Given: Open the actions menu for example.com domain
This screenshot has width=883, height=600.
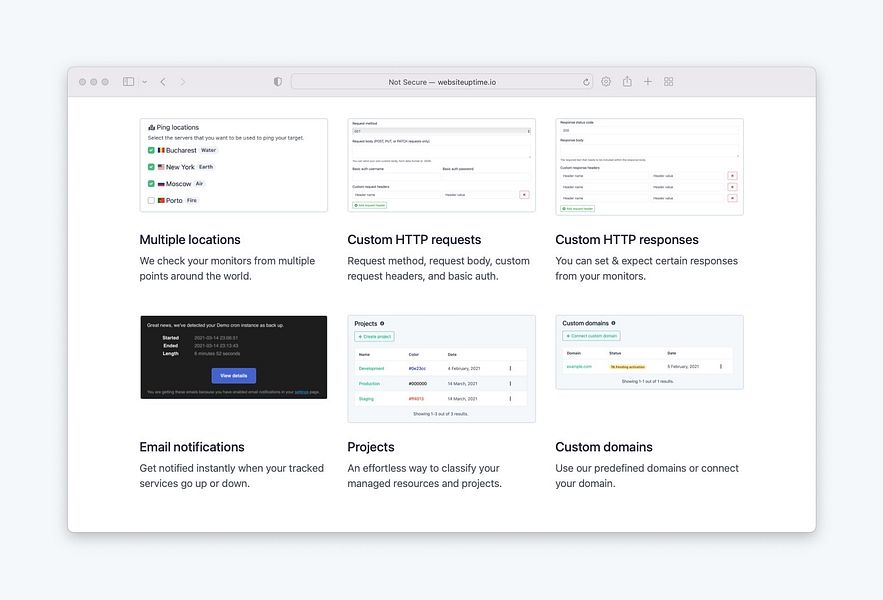Looking at the screenshot, I should click(x=722, y=367).
